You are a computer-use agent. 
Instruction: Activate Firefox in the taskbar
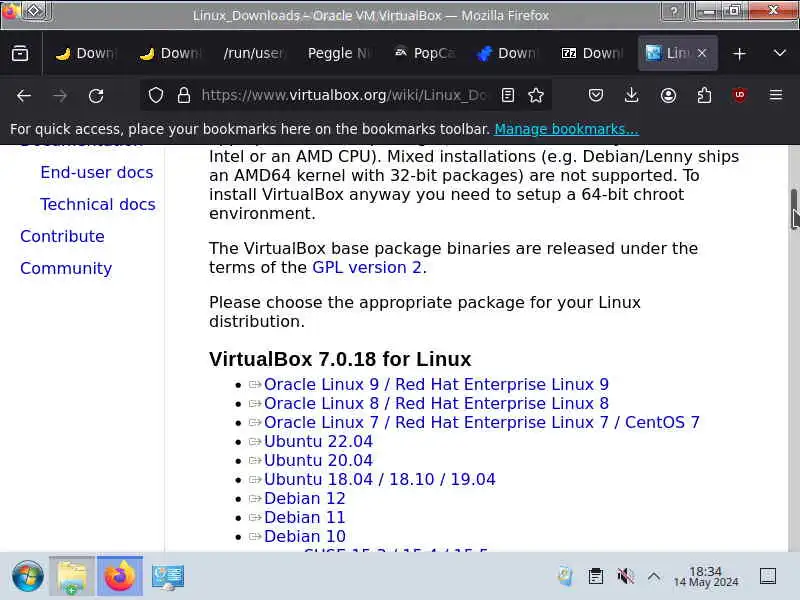click(120, 577)
